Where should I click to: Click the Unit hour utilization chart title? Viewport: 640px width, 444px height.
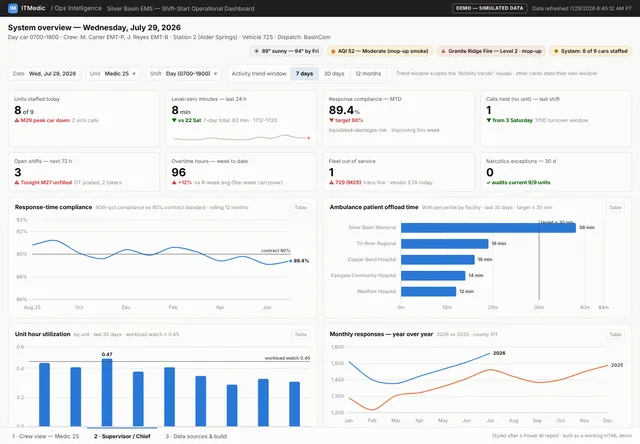[x=42, y=334]
